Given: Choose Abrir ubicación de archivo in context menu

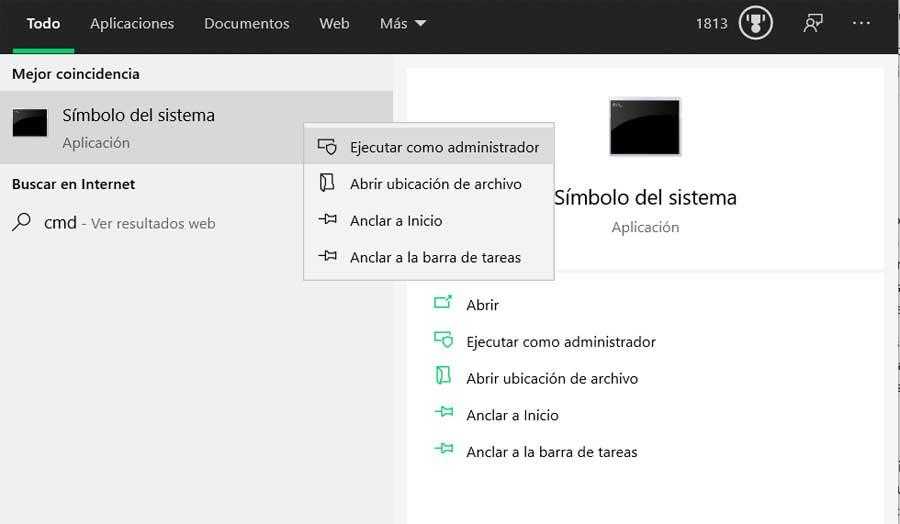Looking at the screenshot, I should (435, 184).
